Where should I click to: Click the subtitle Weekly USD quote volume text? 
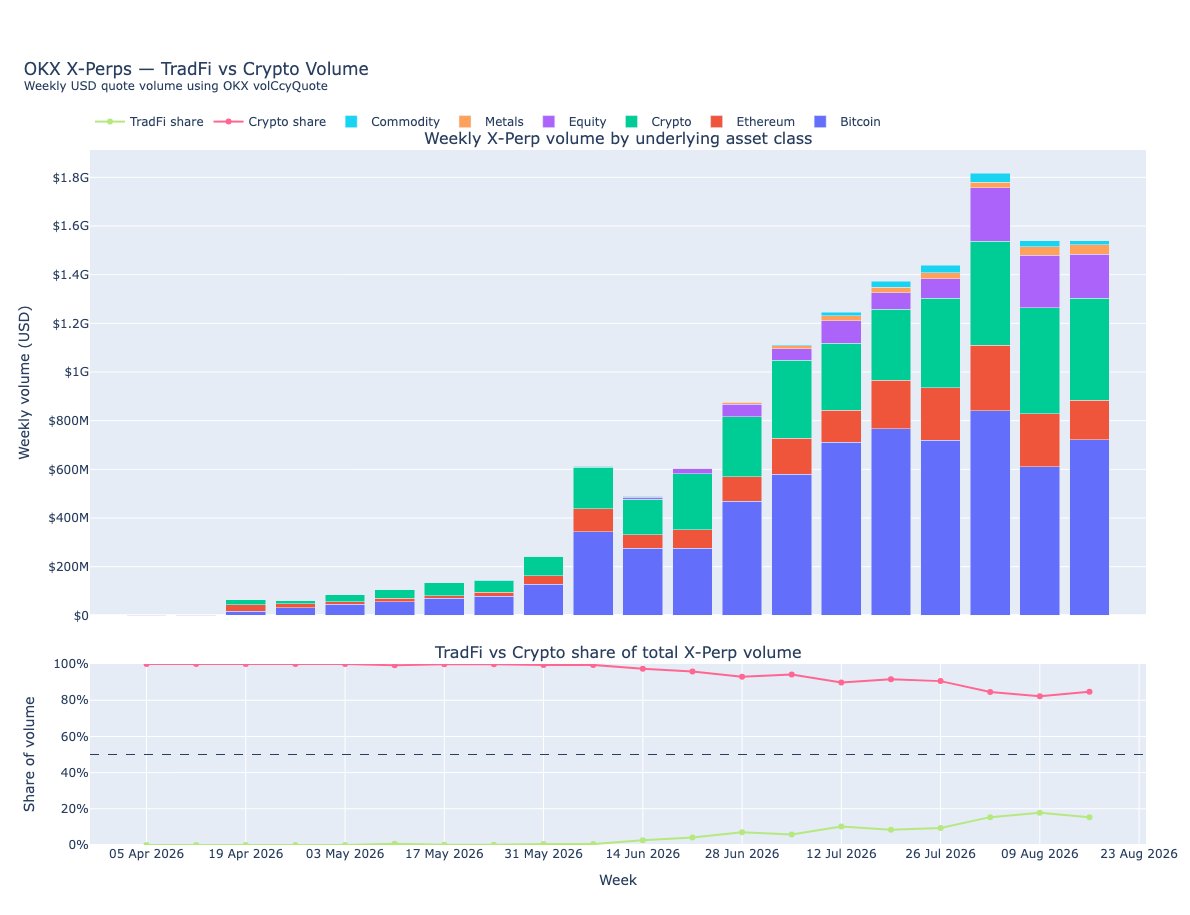coord(175,86)
